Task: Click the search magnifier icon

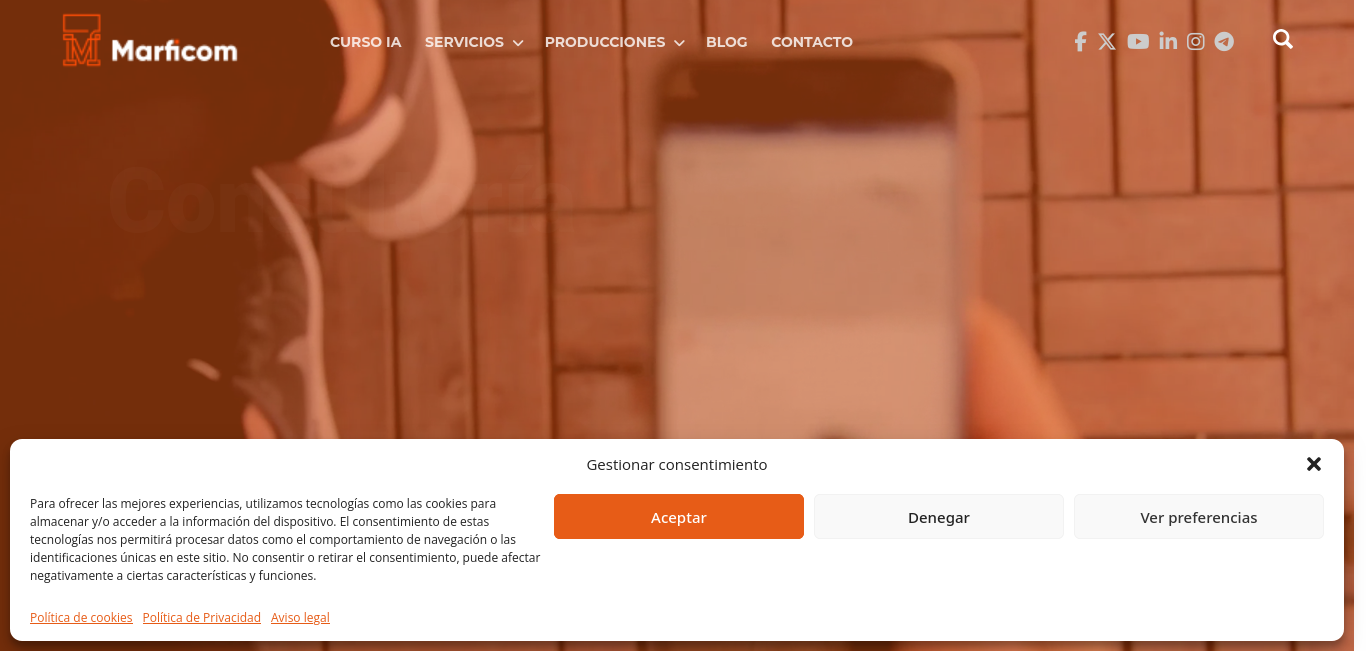Action: point(1283,39)
